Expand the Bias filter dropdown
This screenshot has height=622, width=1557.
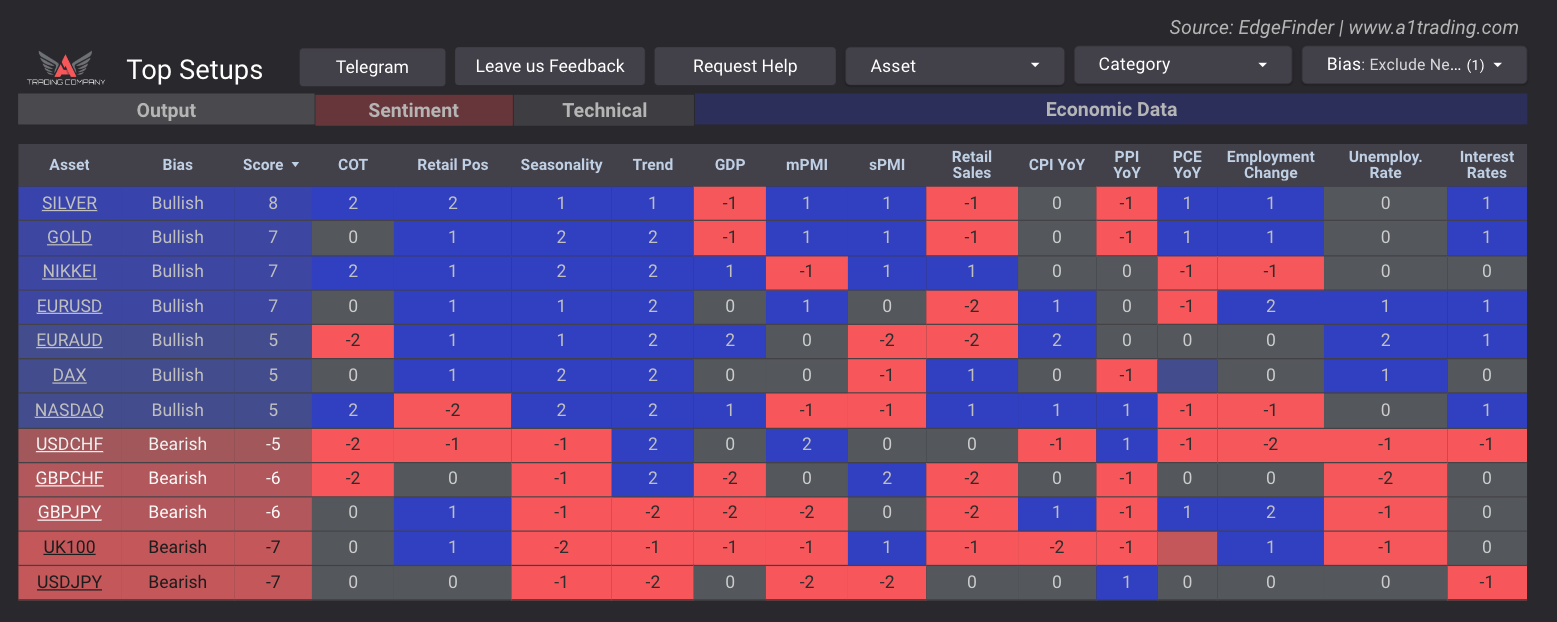coord(1413,65)
